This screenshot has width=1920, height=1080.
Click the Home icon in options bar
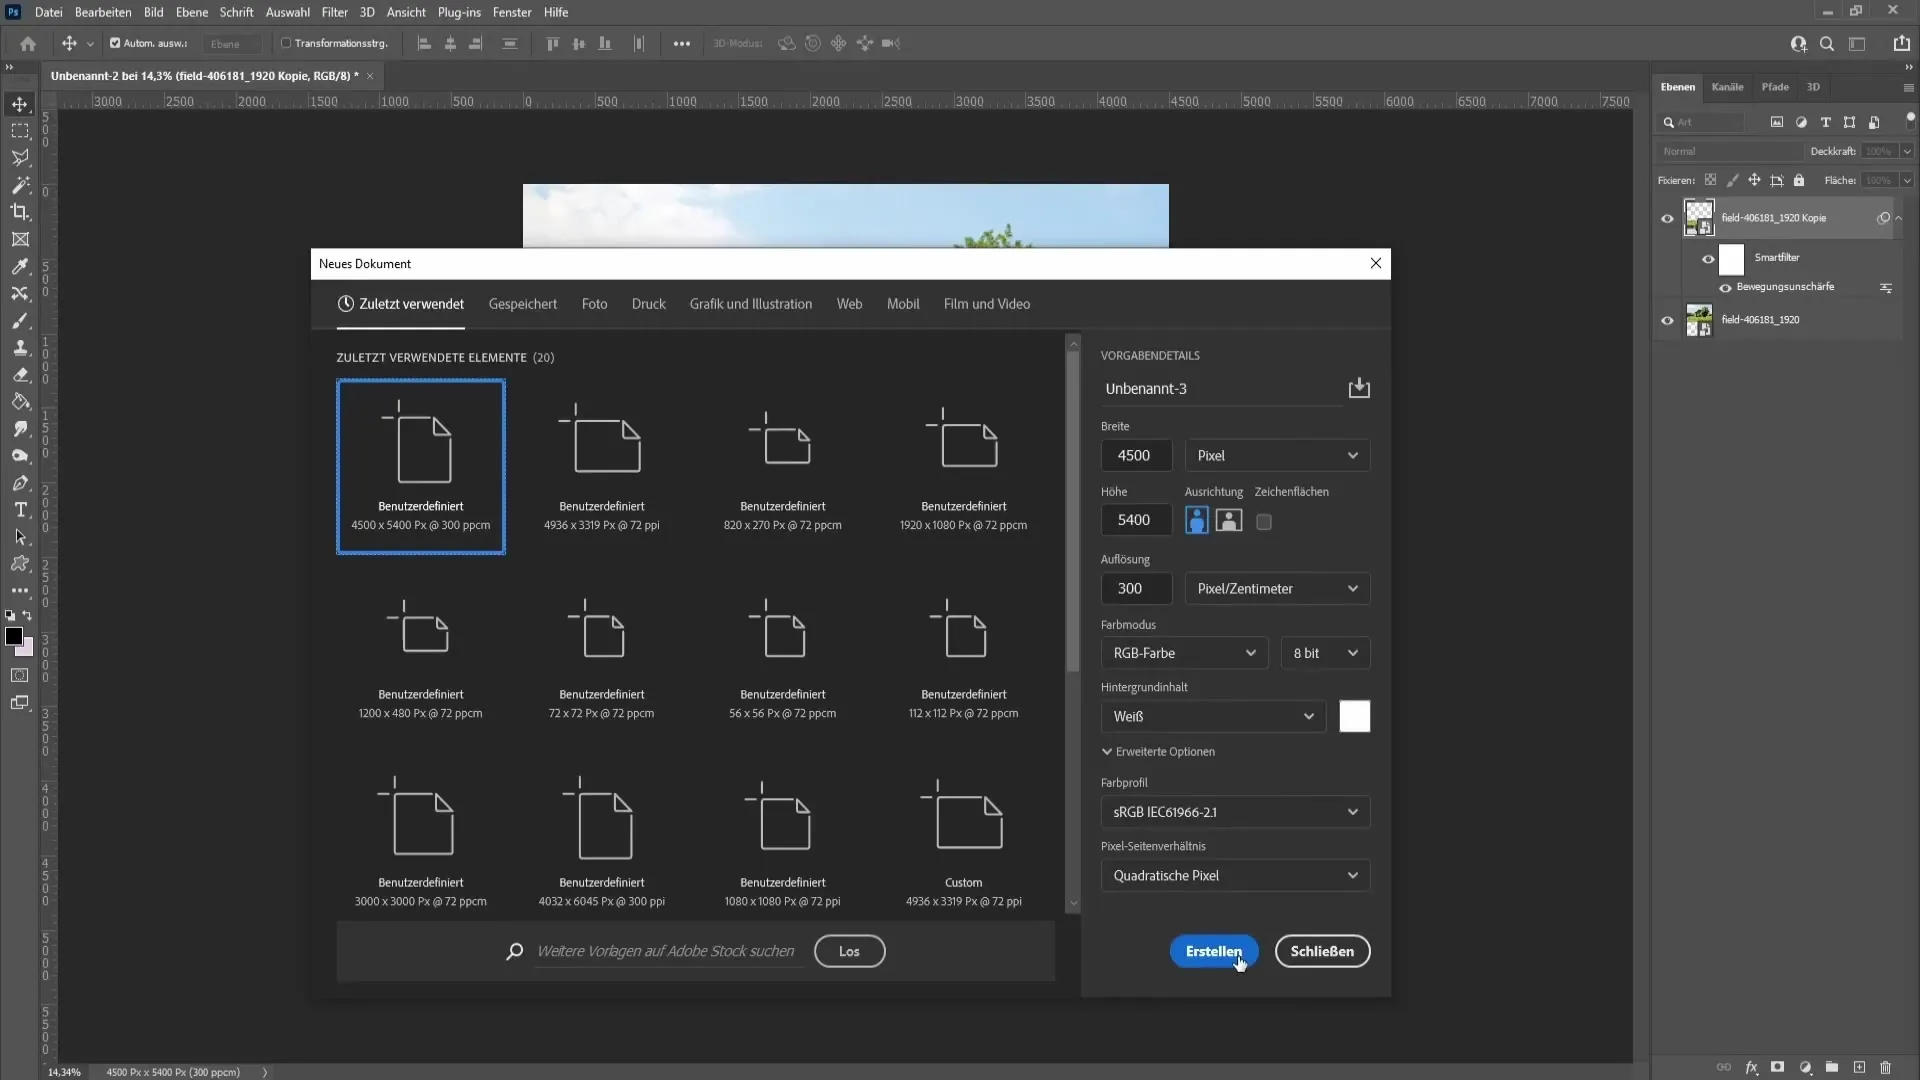point(28,43)
